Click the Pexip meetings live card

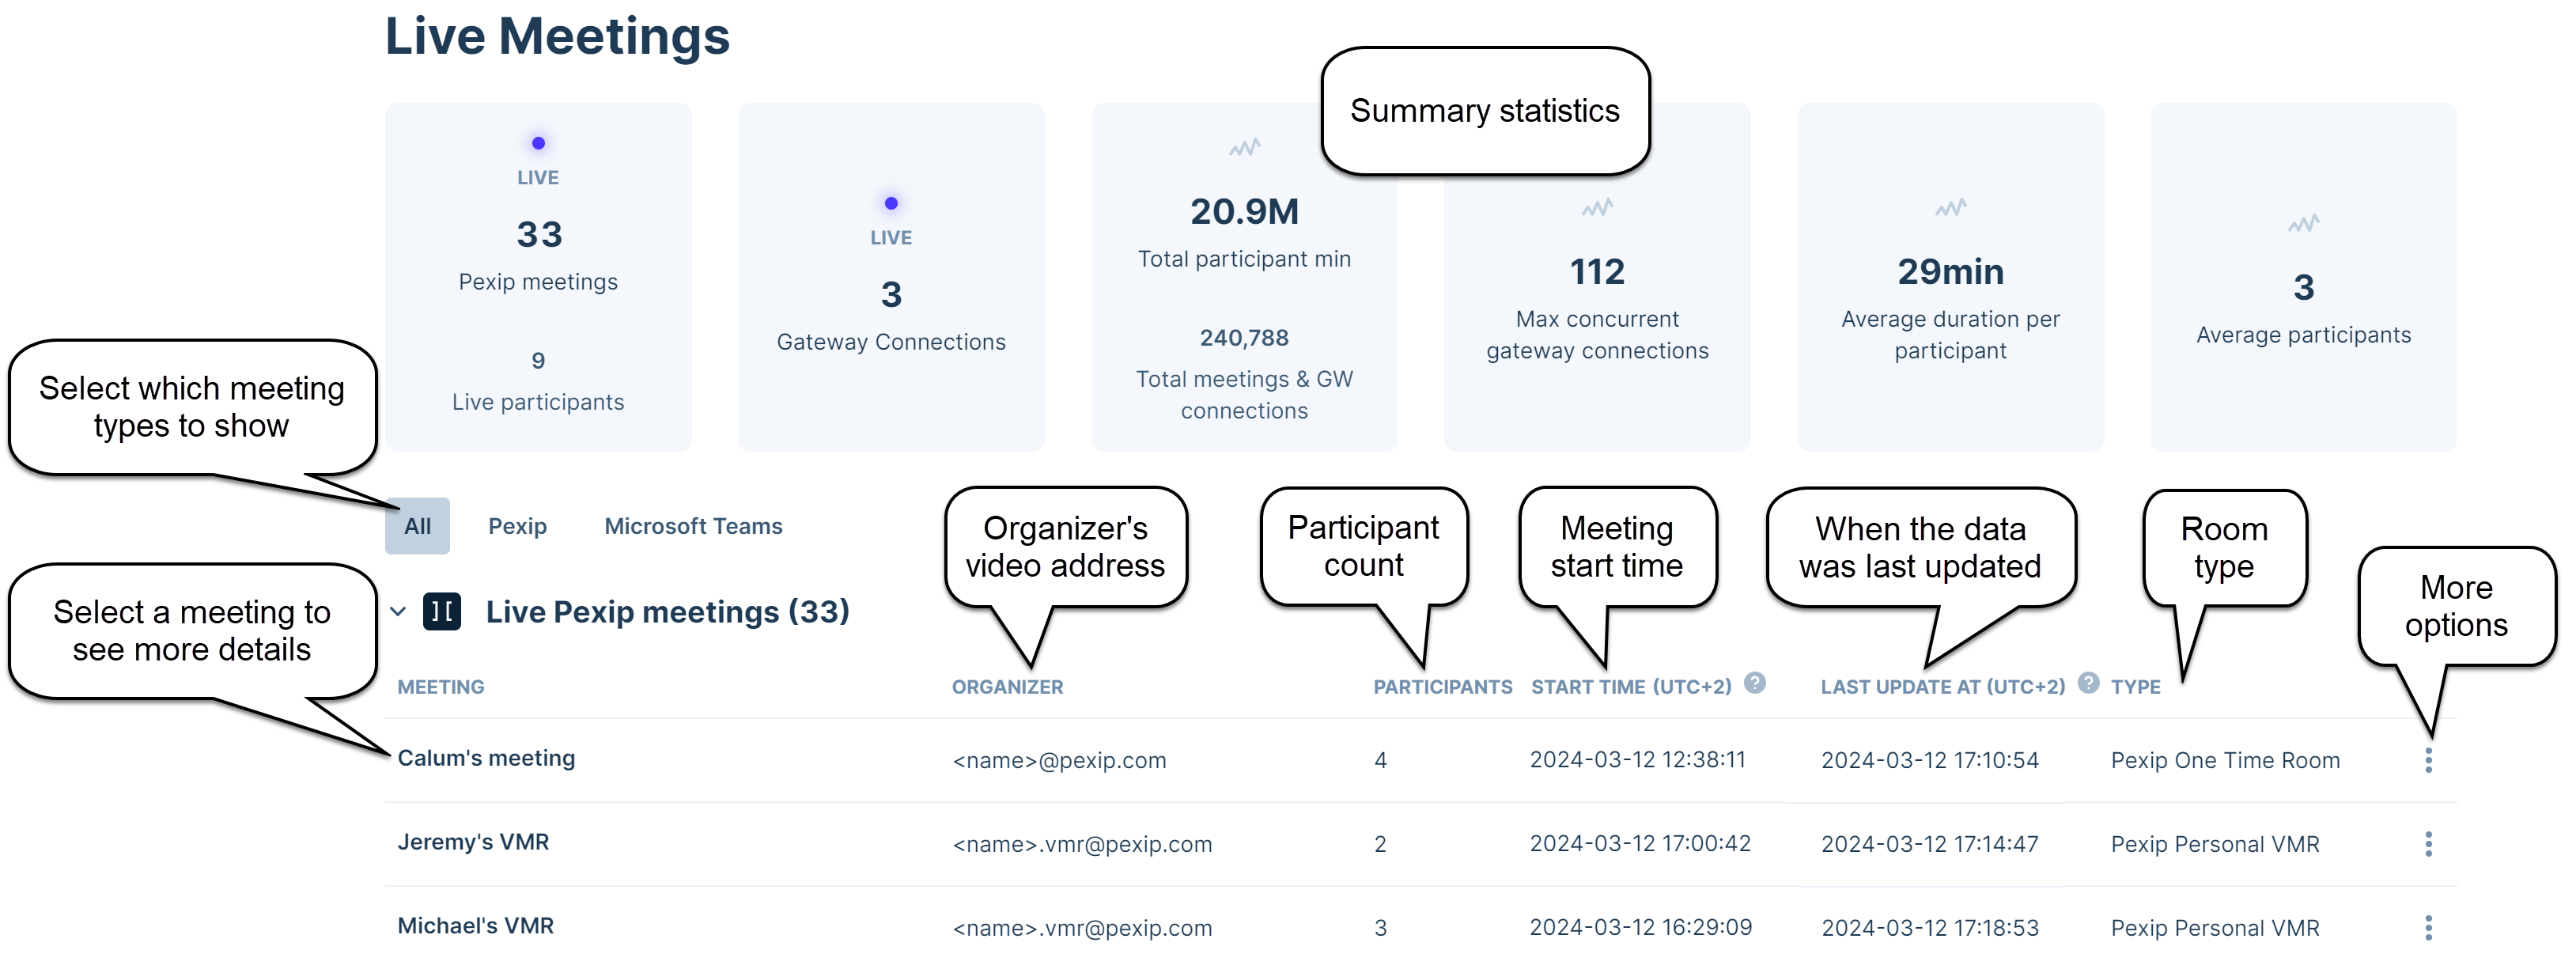point(538,276)
